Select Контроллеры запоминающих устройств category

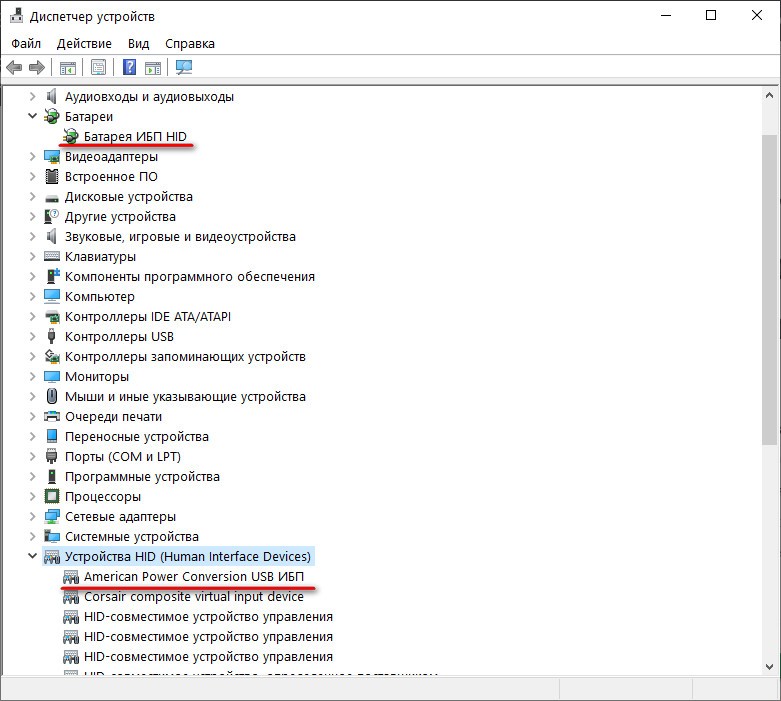(185, 356)
